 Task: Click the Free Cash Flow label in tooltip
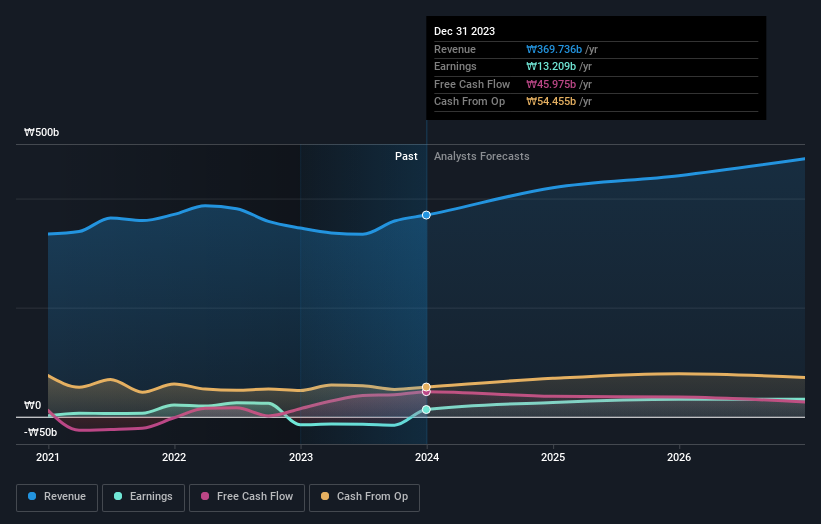click(x=472, y=84)
